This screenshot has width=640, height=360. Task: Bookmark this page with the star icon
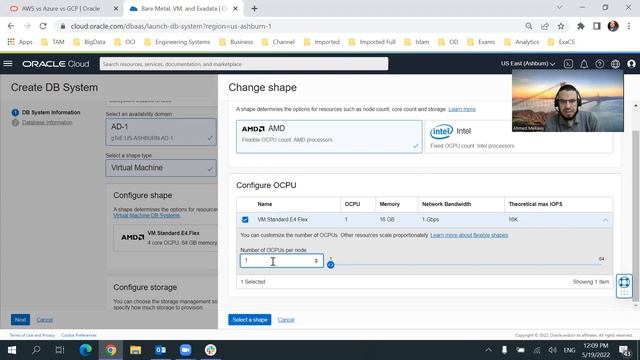561,26
